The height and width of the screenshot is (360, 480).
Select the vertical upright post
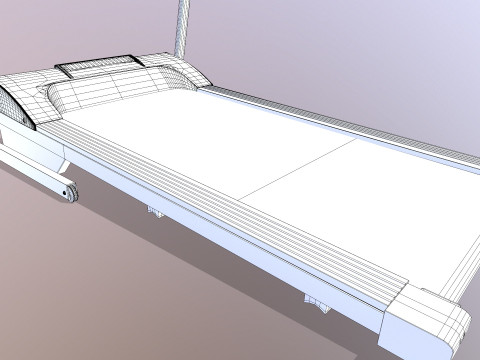tap(182, 30)
